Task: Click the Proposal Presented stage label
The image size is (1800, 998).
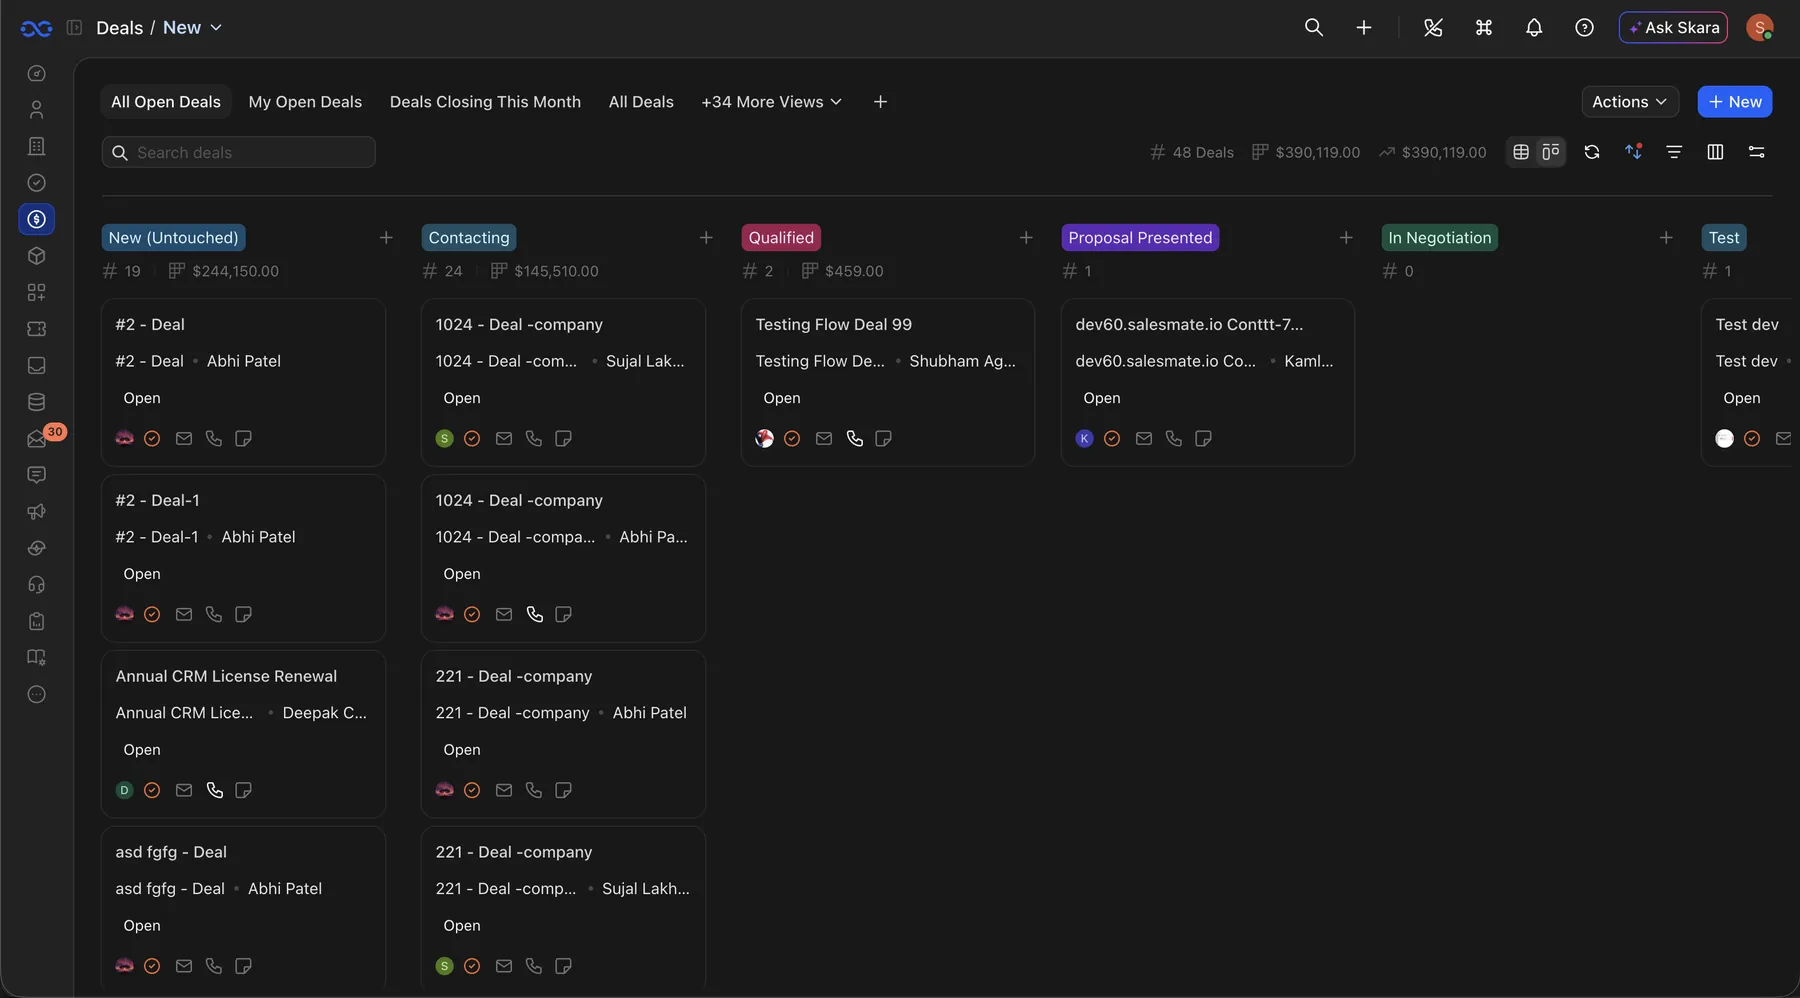Action: click(1140, 238)
